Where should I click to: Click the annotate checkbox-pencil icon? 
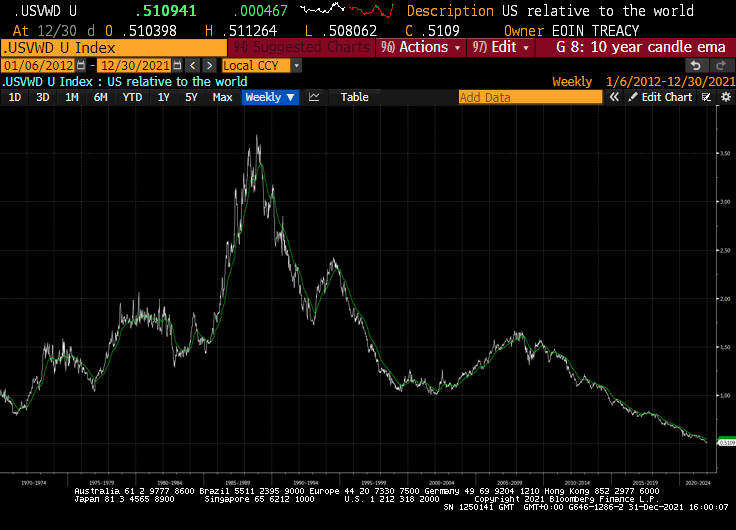click(706, 97)
